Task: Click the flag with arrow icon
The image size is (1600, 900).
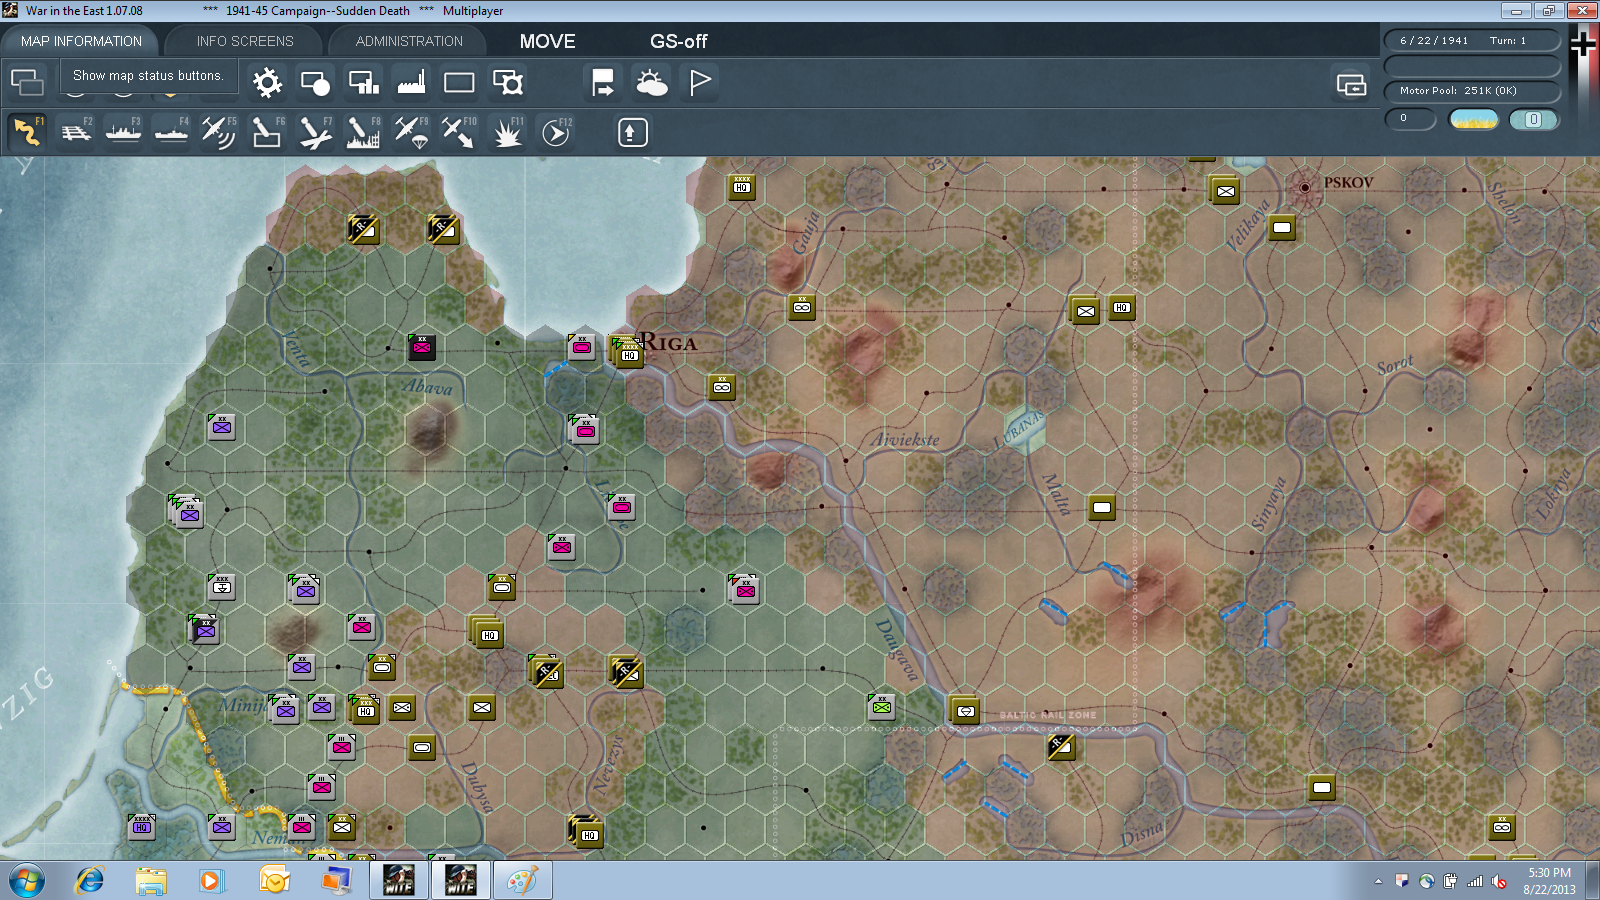Action: click(x=603, y=82)
